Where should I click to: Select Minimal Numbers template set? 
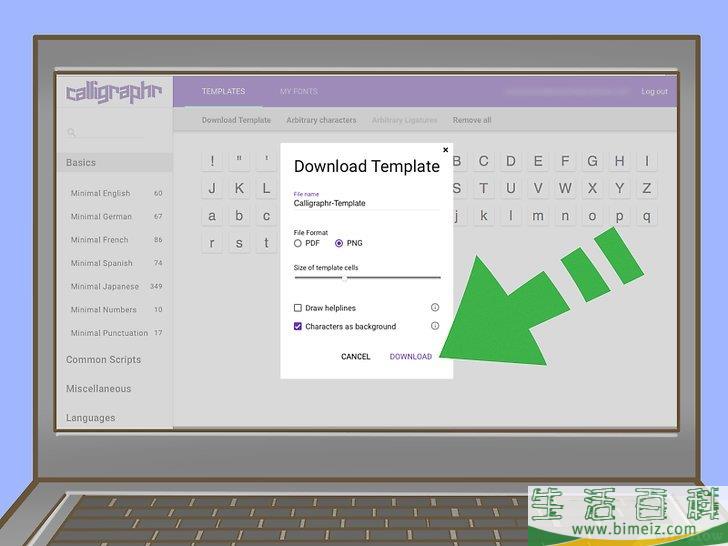116,310
